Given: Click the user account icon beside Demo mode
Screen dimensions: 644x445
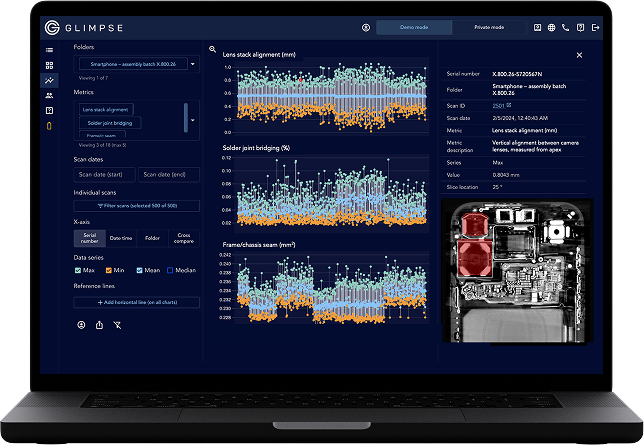Looking at the screenshot, I should [x=366, y=28].
